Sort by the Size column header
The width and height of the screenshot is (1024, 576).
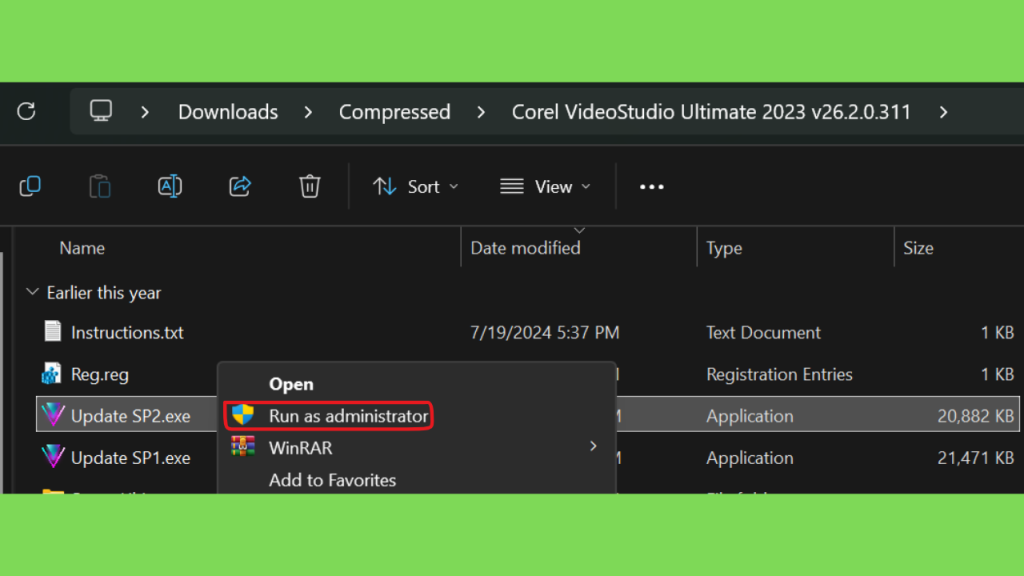pyautogui.click(x=918, y=248)
